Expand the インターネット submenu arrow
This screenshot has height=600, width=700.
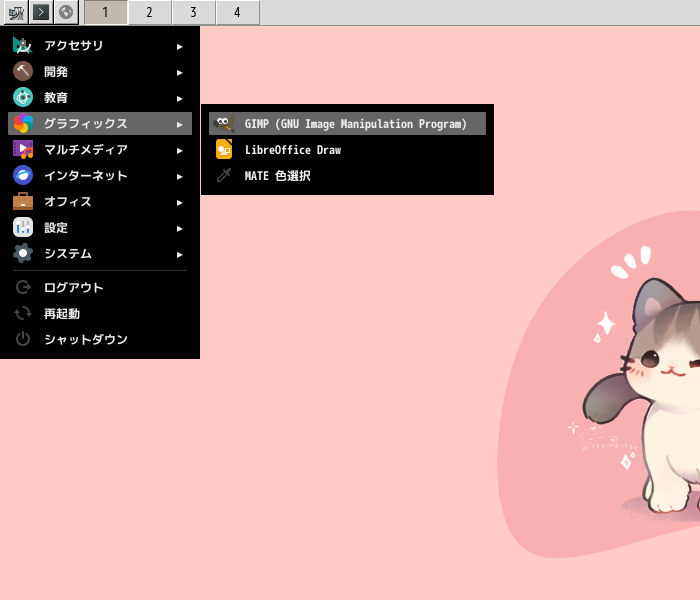[179, 177]
